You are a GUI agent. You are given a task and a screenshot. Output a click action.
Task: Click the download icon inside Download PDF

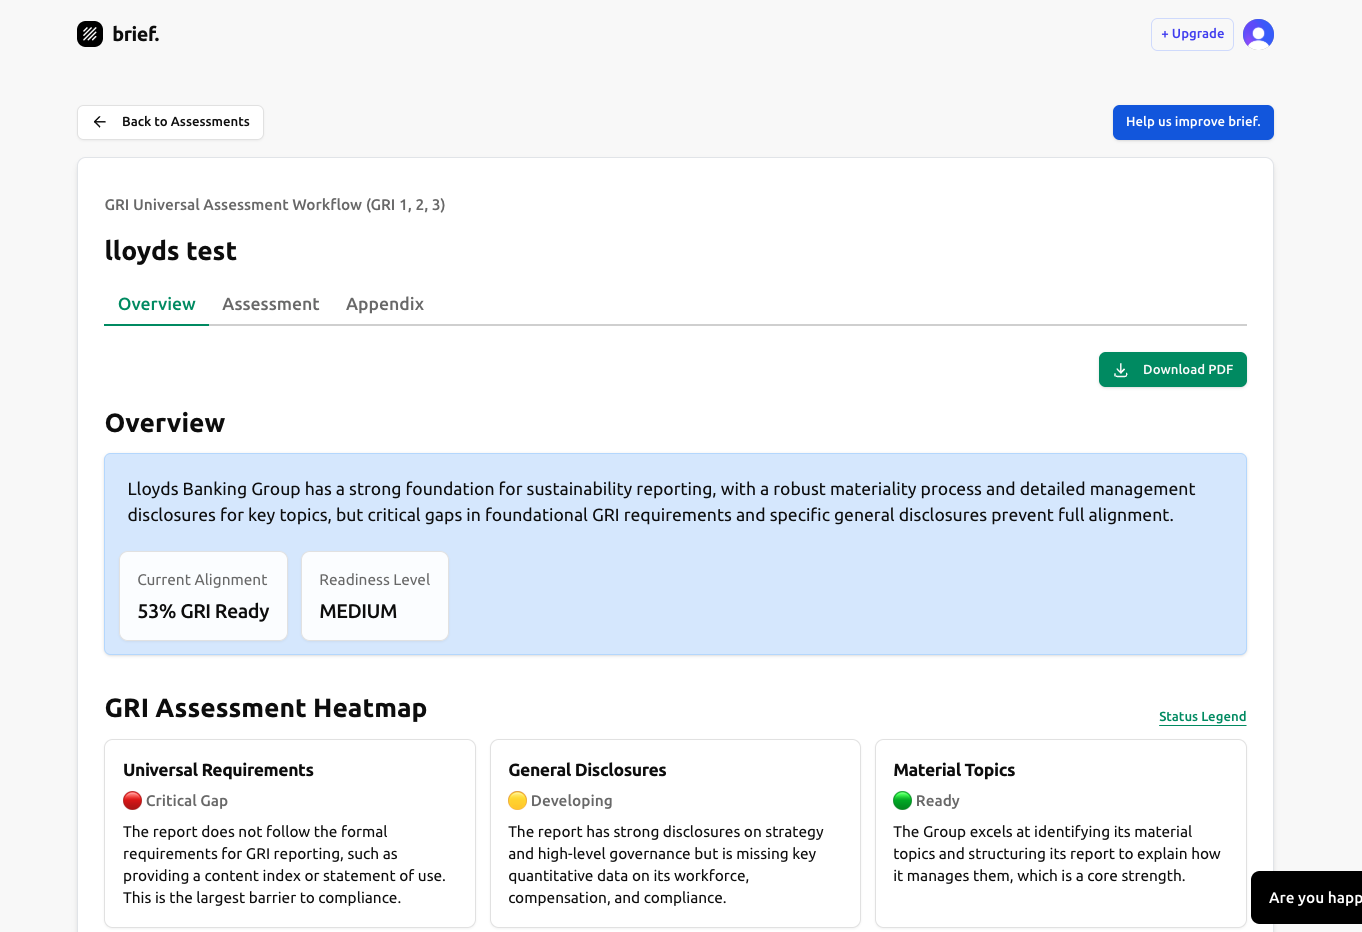[x=1122, y=369]
